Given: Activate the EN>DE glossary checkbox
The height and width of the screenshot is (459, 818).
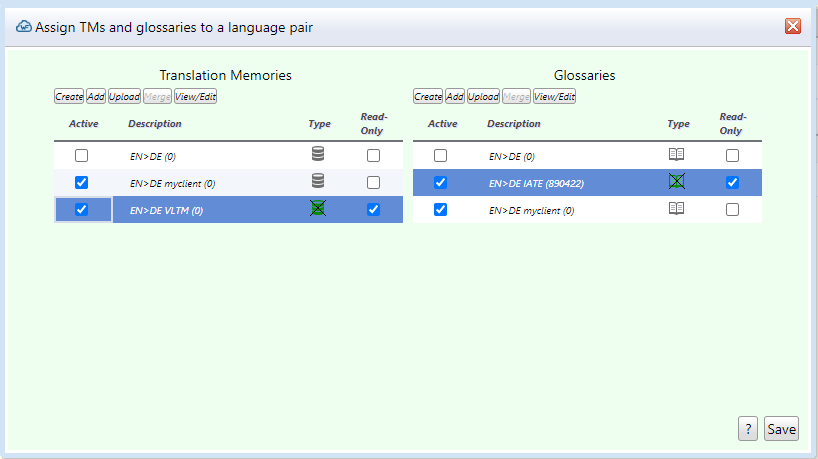Looking at the screenshot, I should (x=440, y=156).
